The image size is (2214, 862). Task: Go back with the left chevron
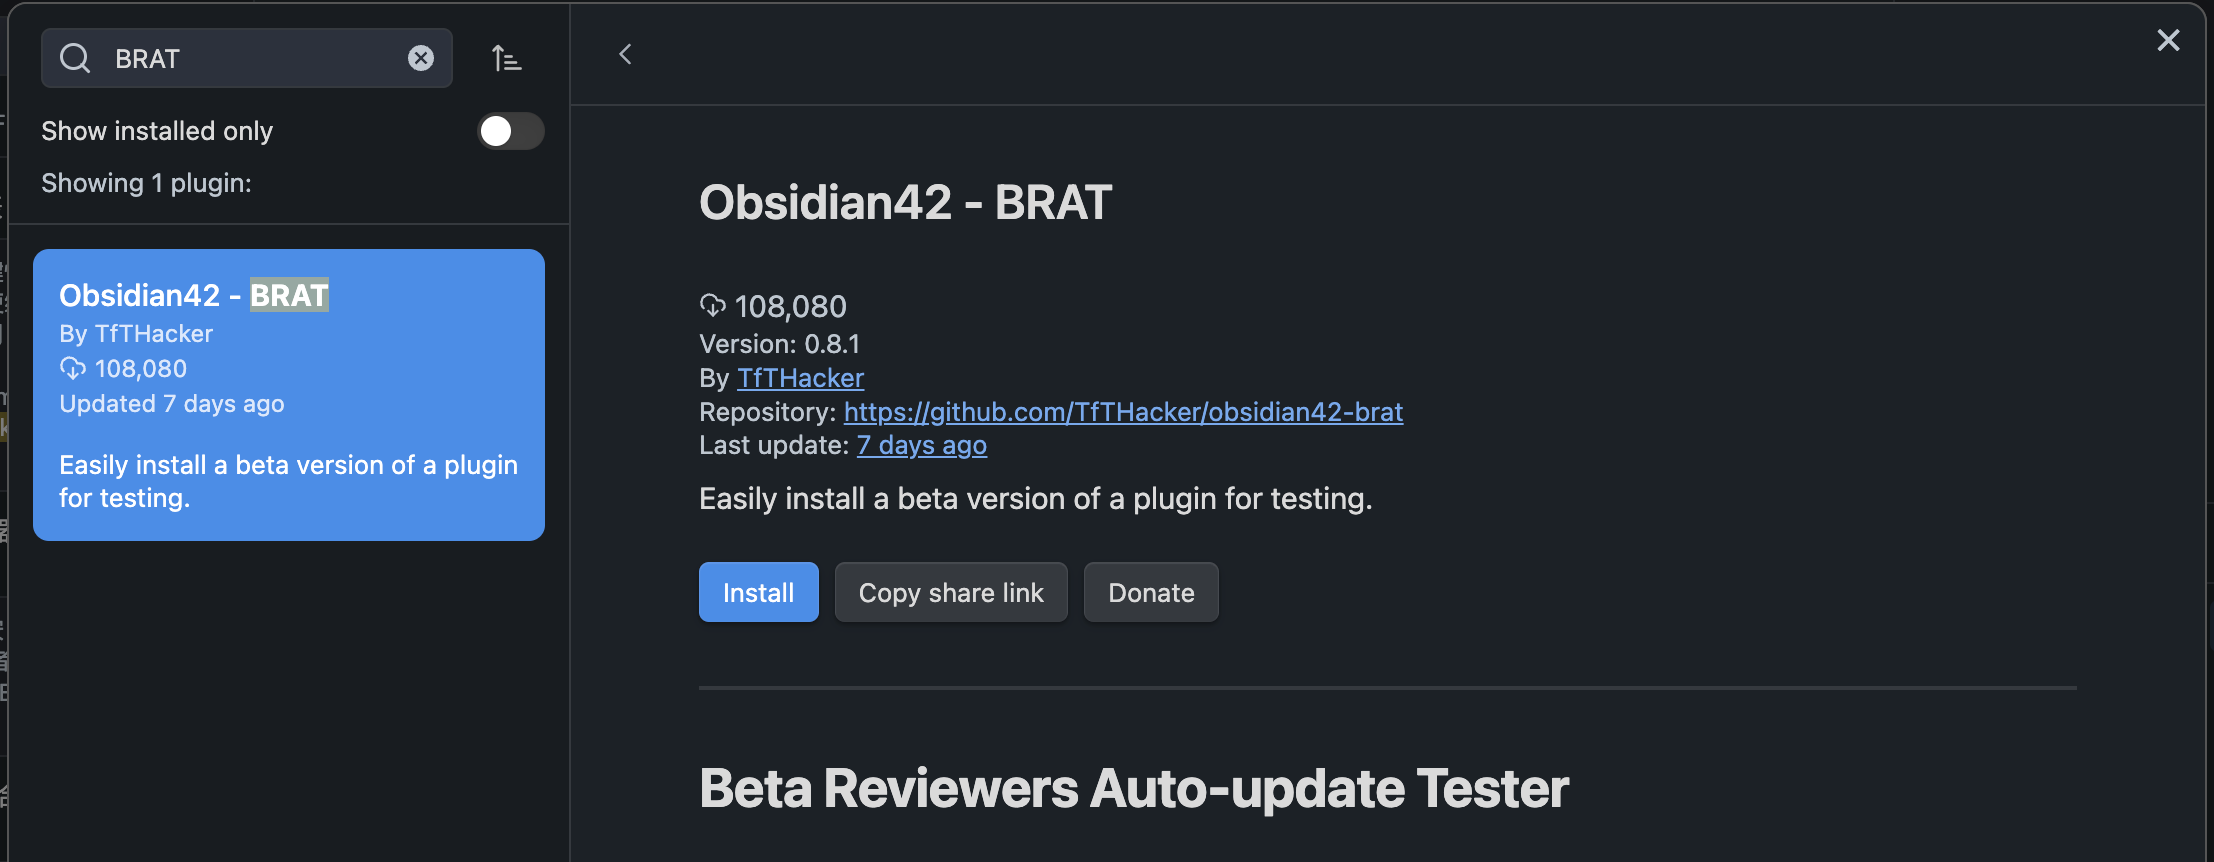(x=626, y=54)
